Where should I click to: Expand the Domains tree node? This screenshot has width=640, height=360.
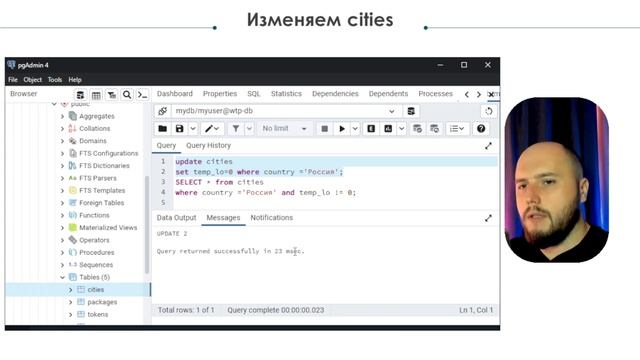click(x=62, y=141)
